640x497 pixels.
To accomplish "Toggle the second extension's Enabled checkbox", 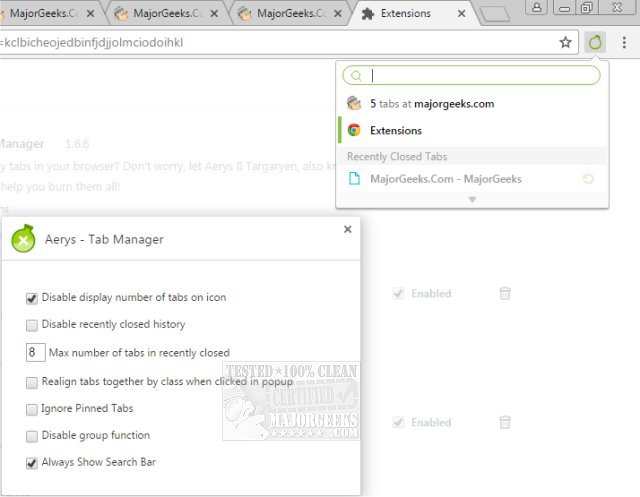I will tap(398, 422).
